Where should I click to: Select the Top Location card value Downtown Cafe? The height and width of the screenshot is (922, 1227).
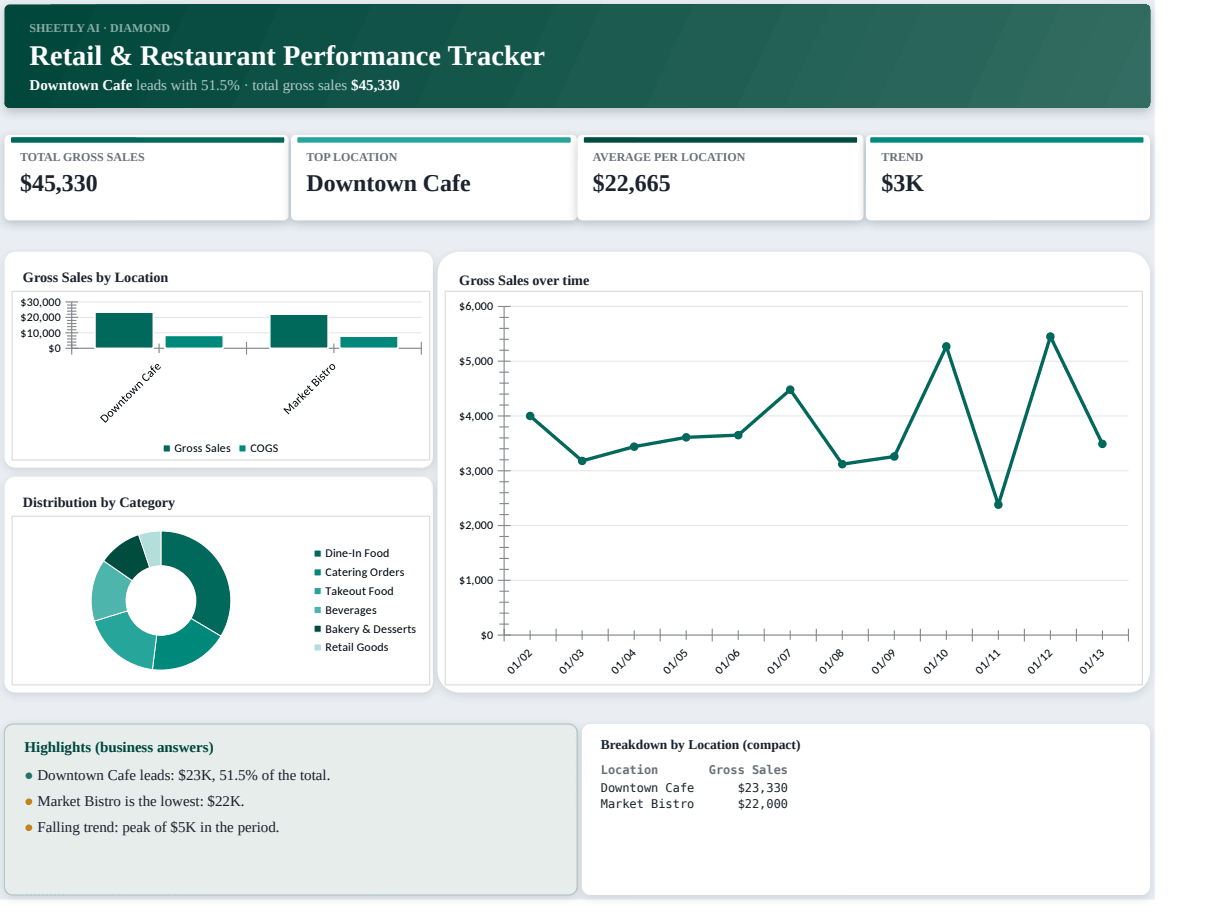click(388, 184)
